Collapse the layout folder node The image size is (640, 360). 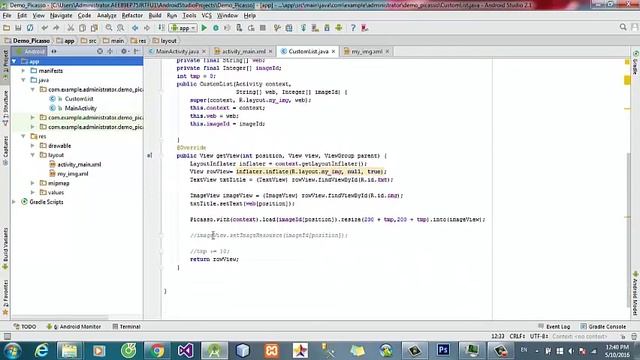pyautogui.click(x=33, y=155)
